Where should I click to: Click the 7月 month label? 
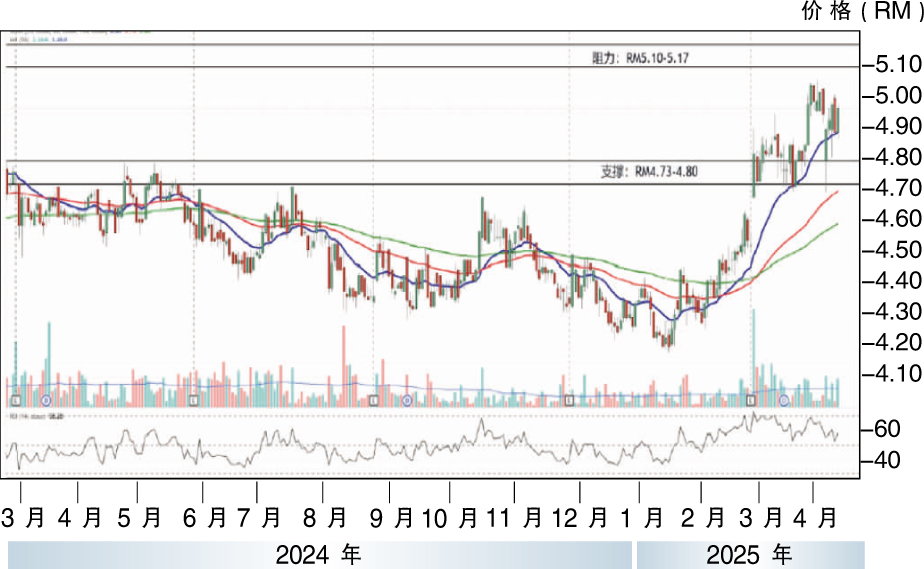click(x=259, y=518)
